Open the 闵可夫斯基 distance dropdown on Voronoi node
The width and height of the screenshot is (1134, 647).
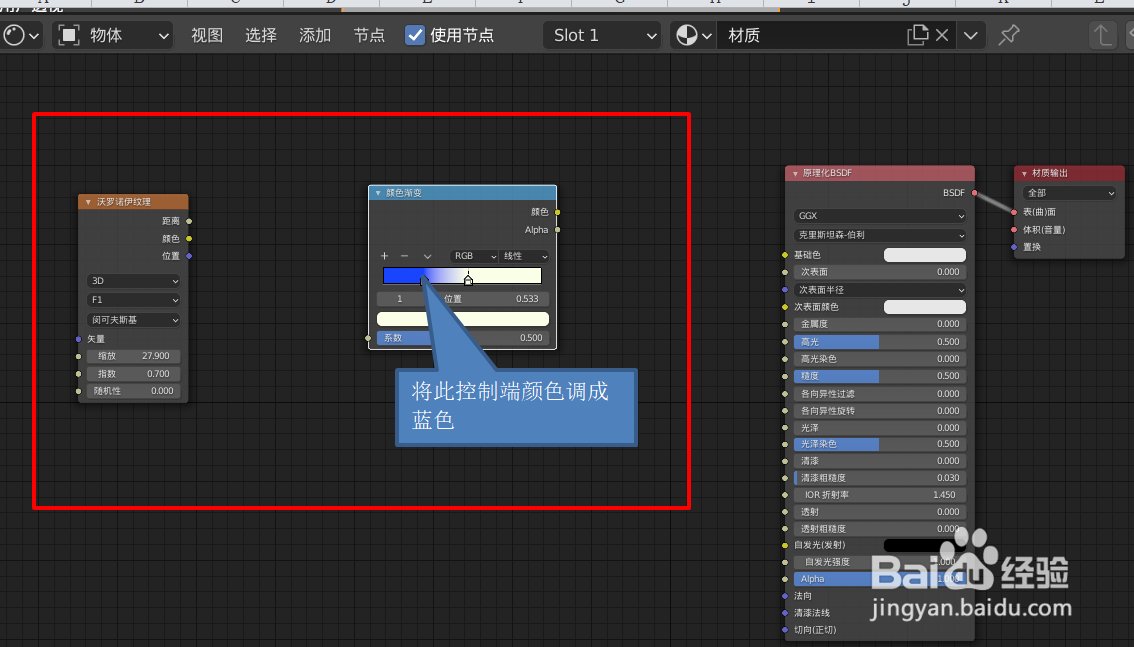pyautogui.click(x=133, y=319)
